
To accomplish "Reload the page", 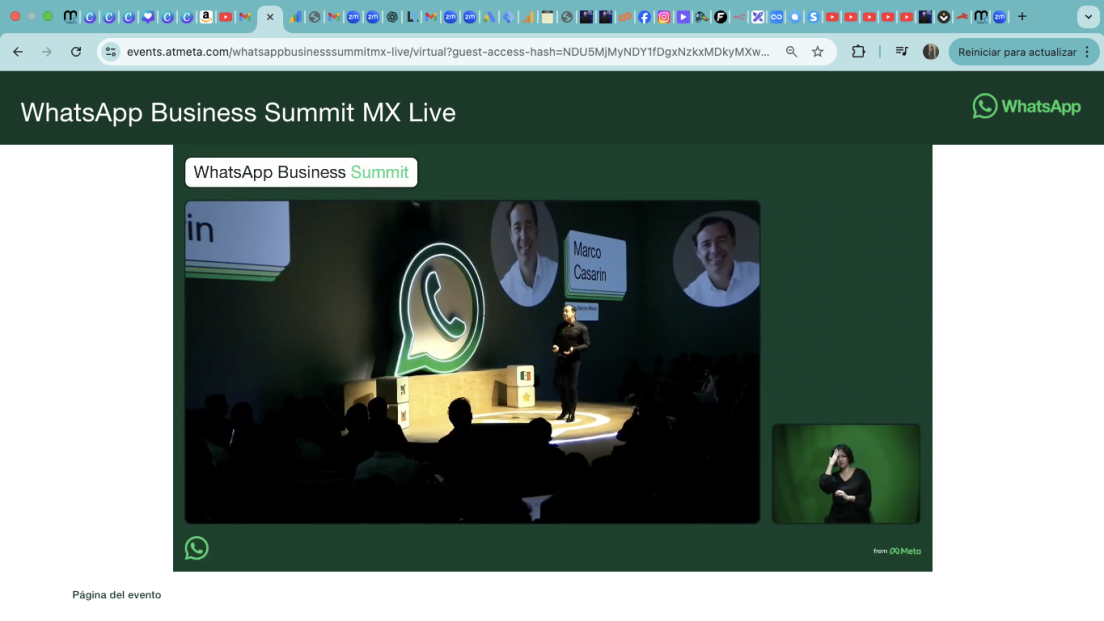I will pyautogui.click(x=76, y=52).
